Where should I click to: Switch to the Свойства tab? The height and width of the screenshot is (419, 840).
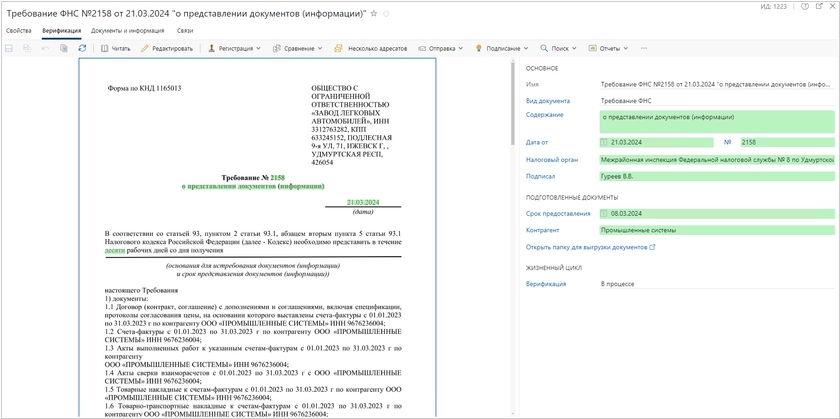coord(19,31)
